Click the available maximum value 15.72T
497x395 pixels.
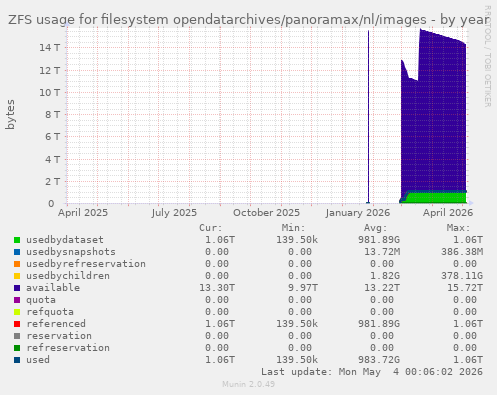coord(465,288)
